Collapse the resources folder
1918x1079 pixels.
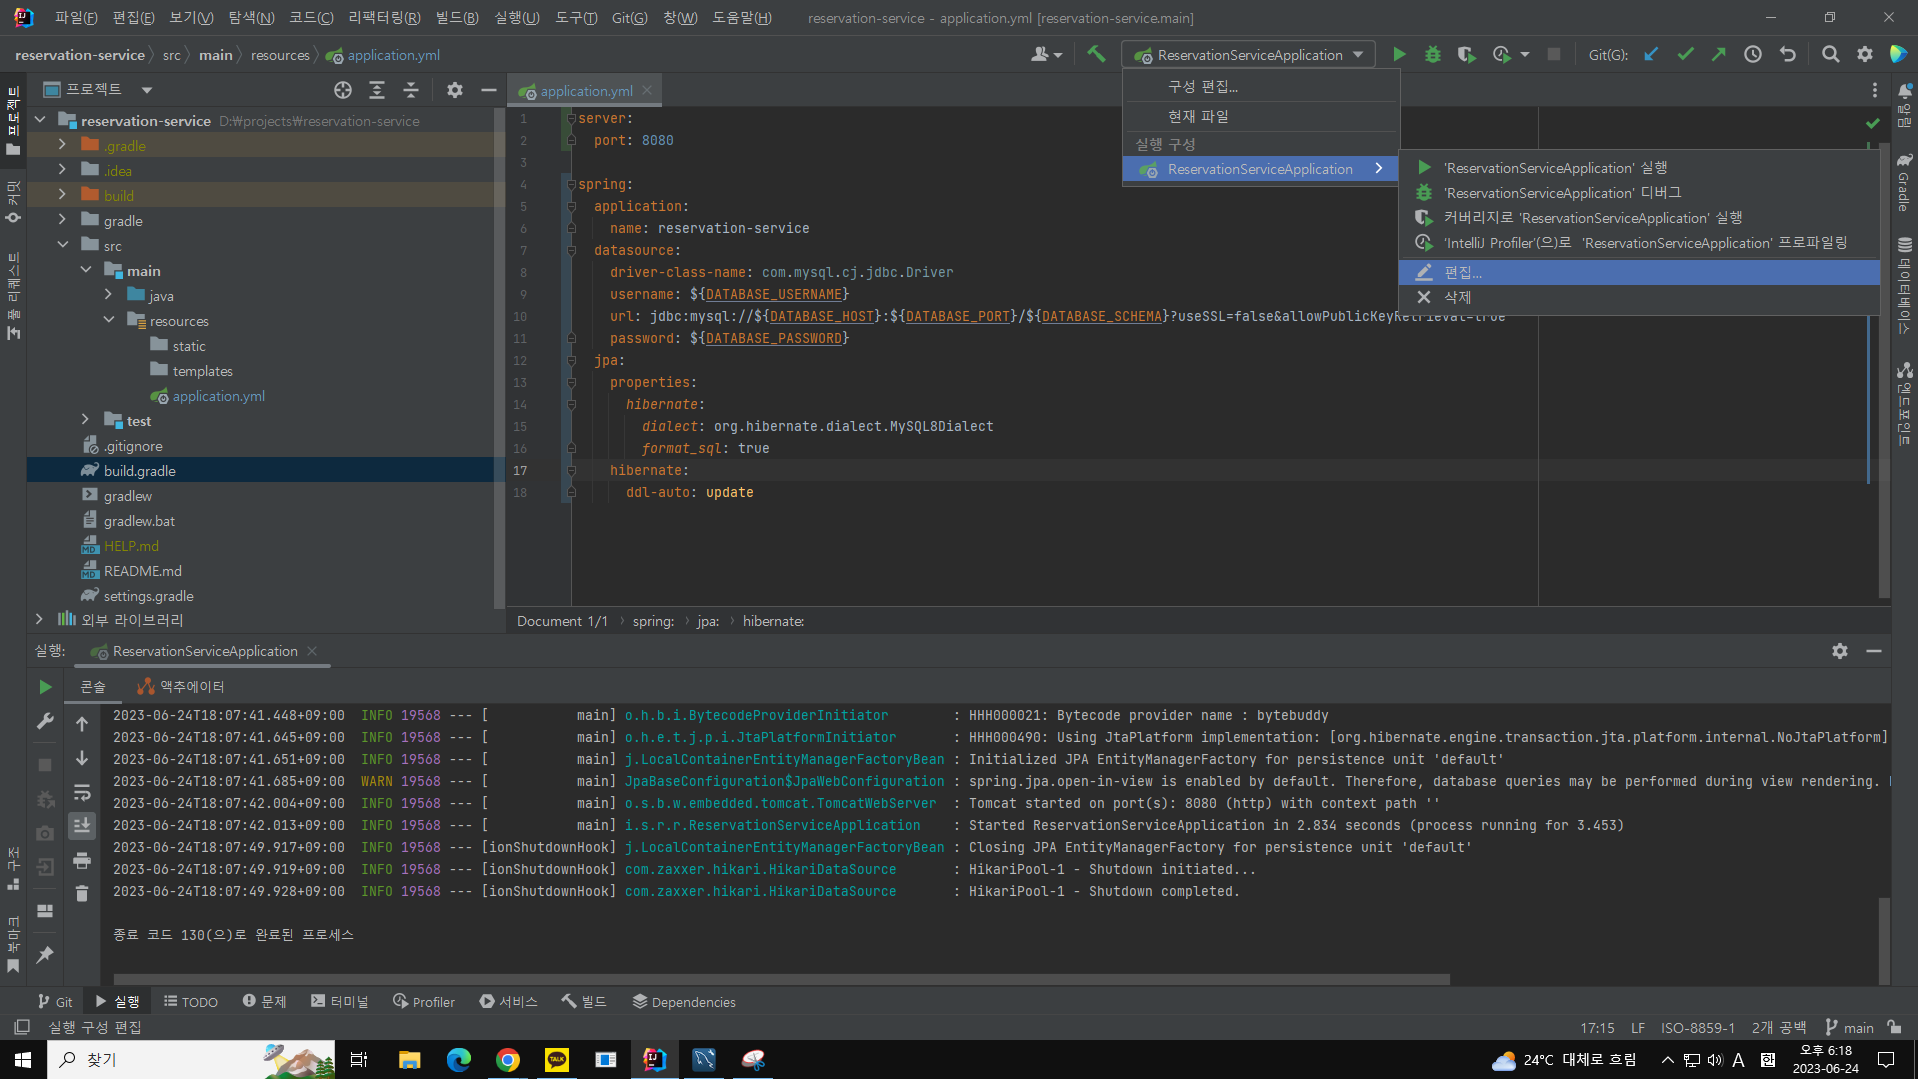[108, 320]
